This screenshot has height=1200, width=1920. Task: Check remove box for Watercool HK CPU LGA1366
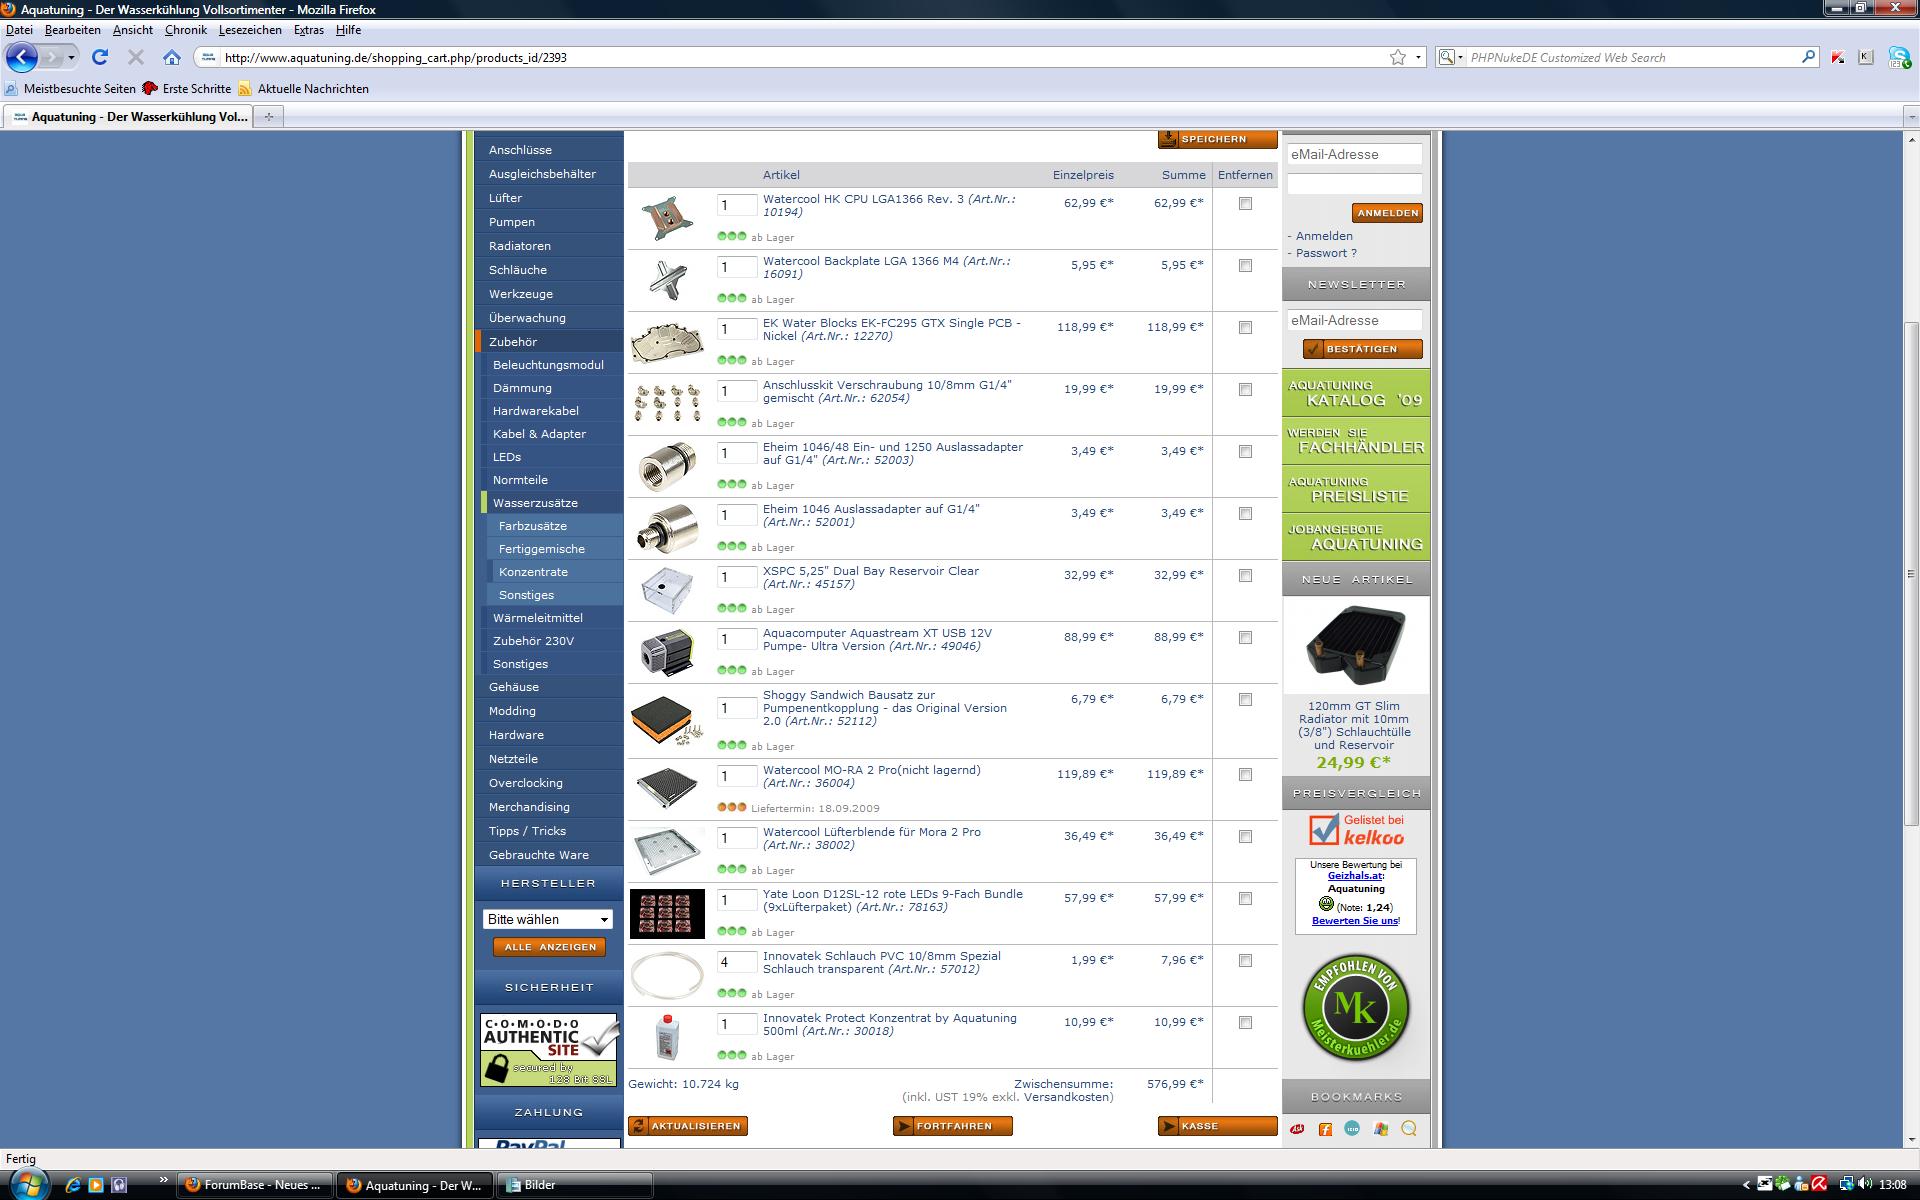[1245, 203]
